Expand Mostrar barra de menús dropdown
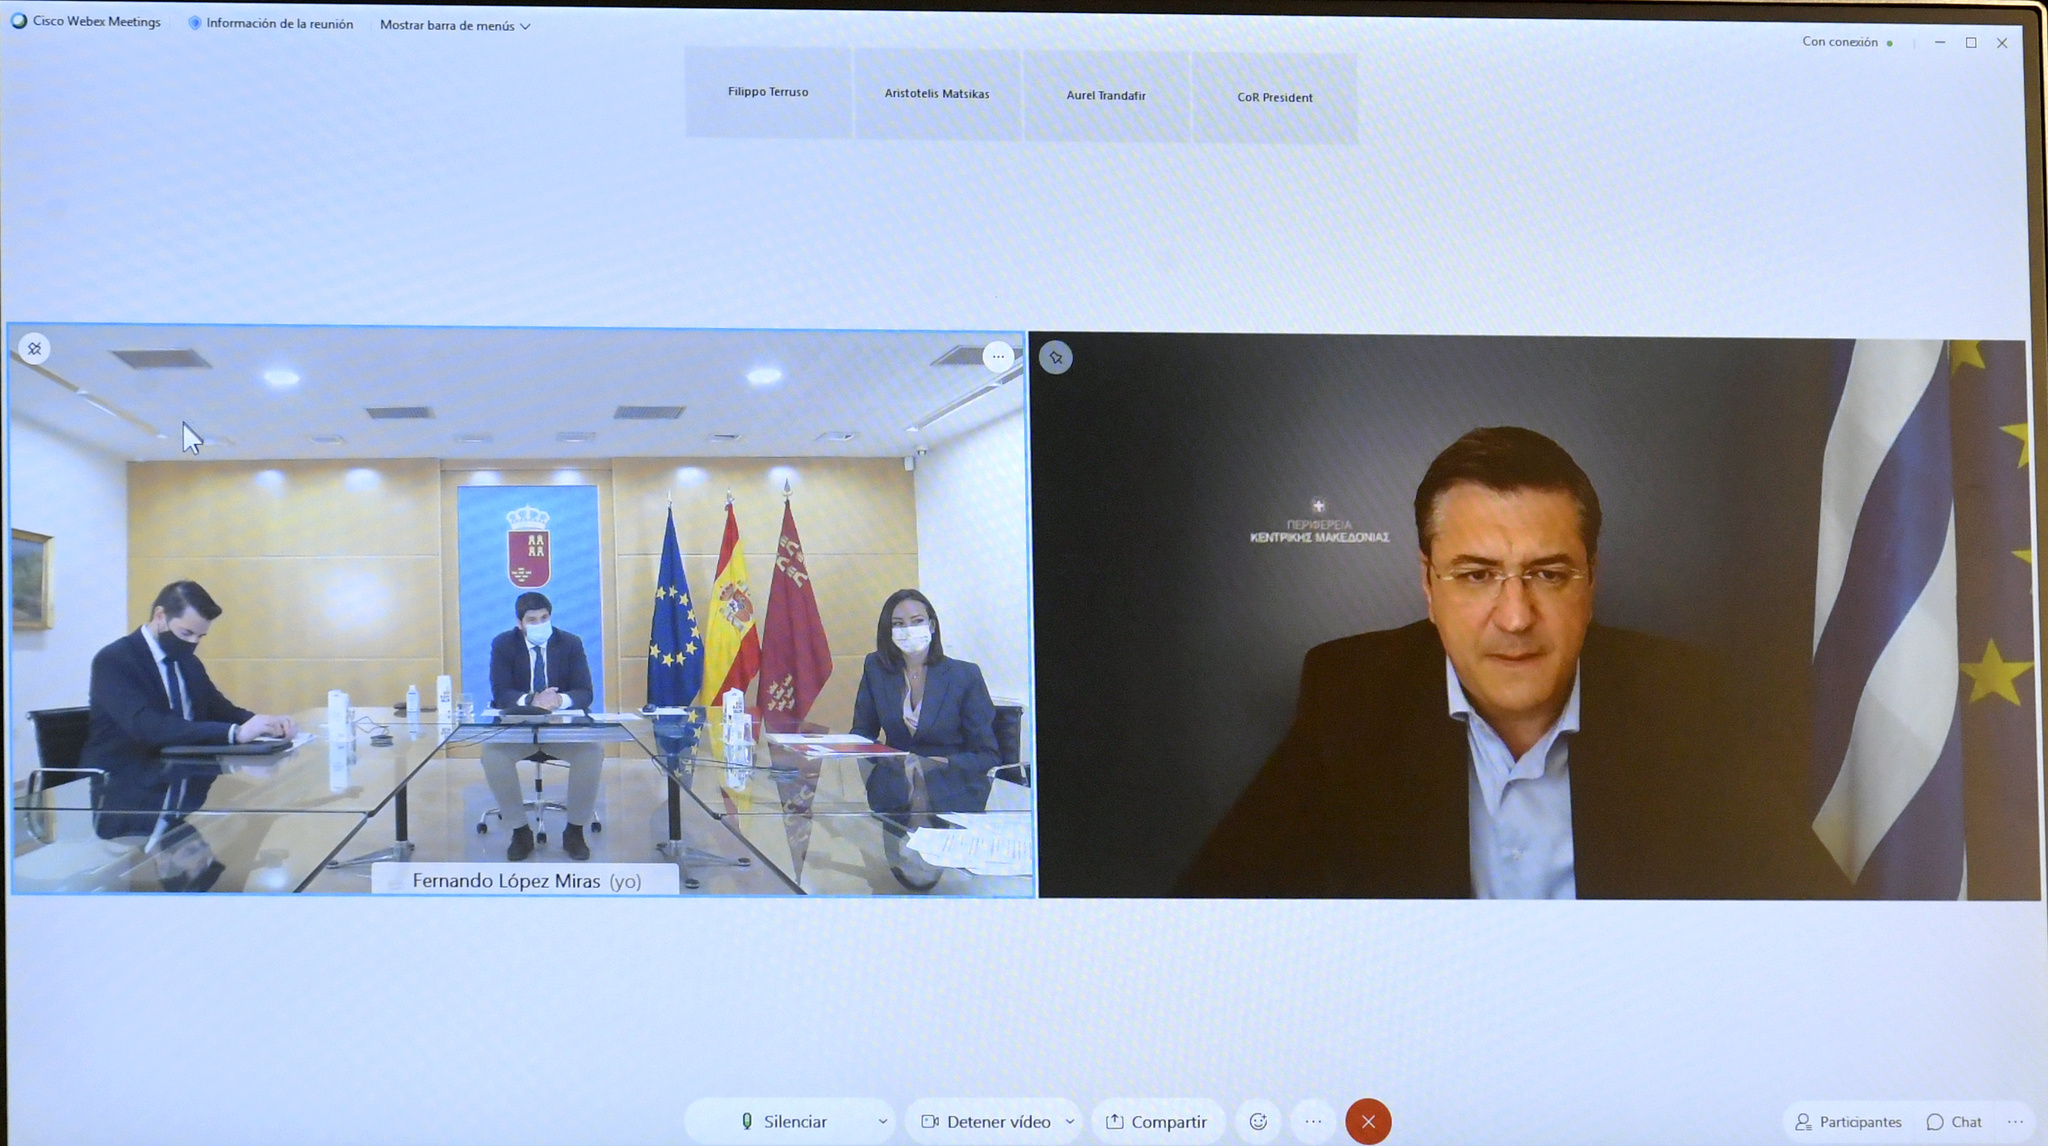 point(455,25)
